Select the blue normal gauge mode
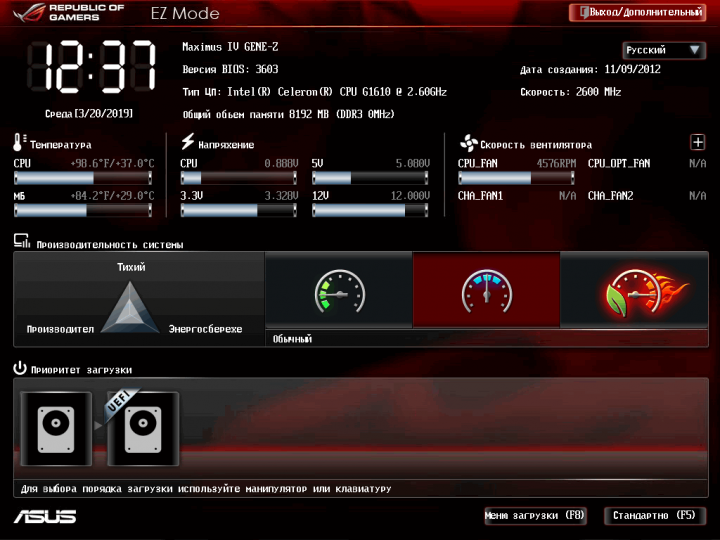 point(486,290)
